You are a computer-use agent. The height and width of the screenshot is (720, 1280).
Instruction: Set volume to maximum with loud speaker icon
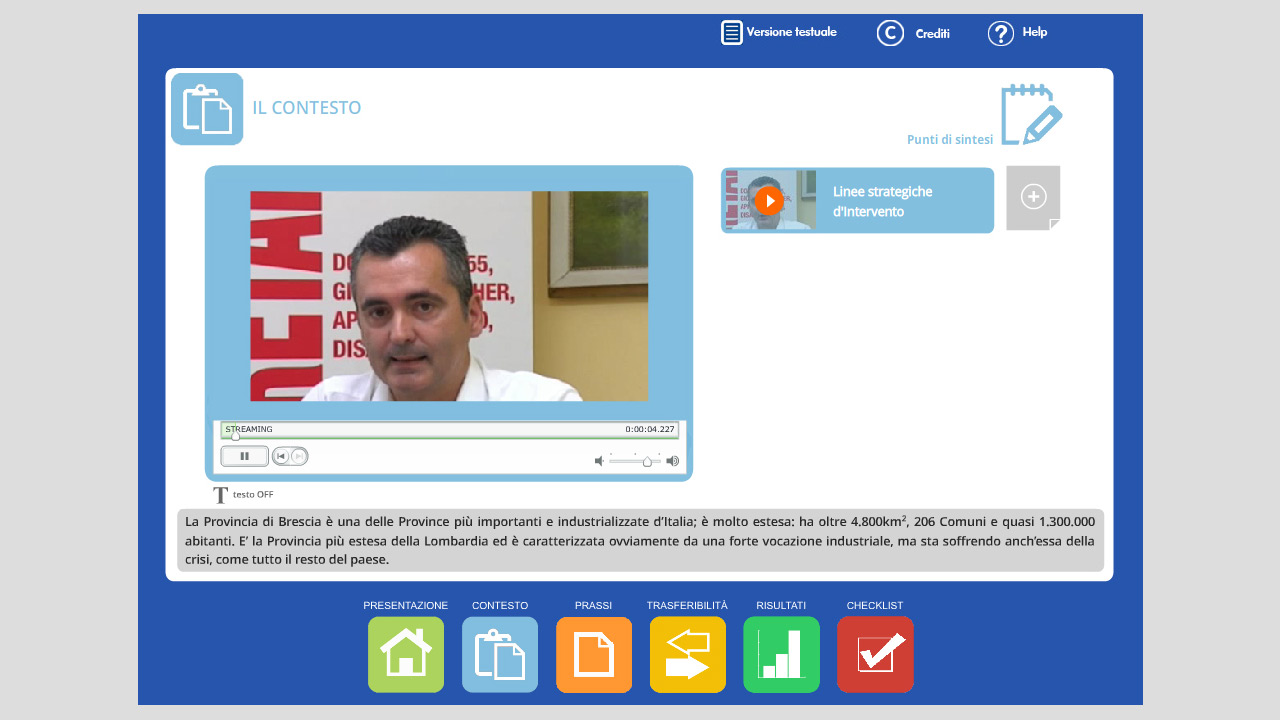pos(673,461)
